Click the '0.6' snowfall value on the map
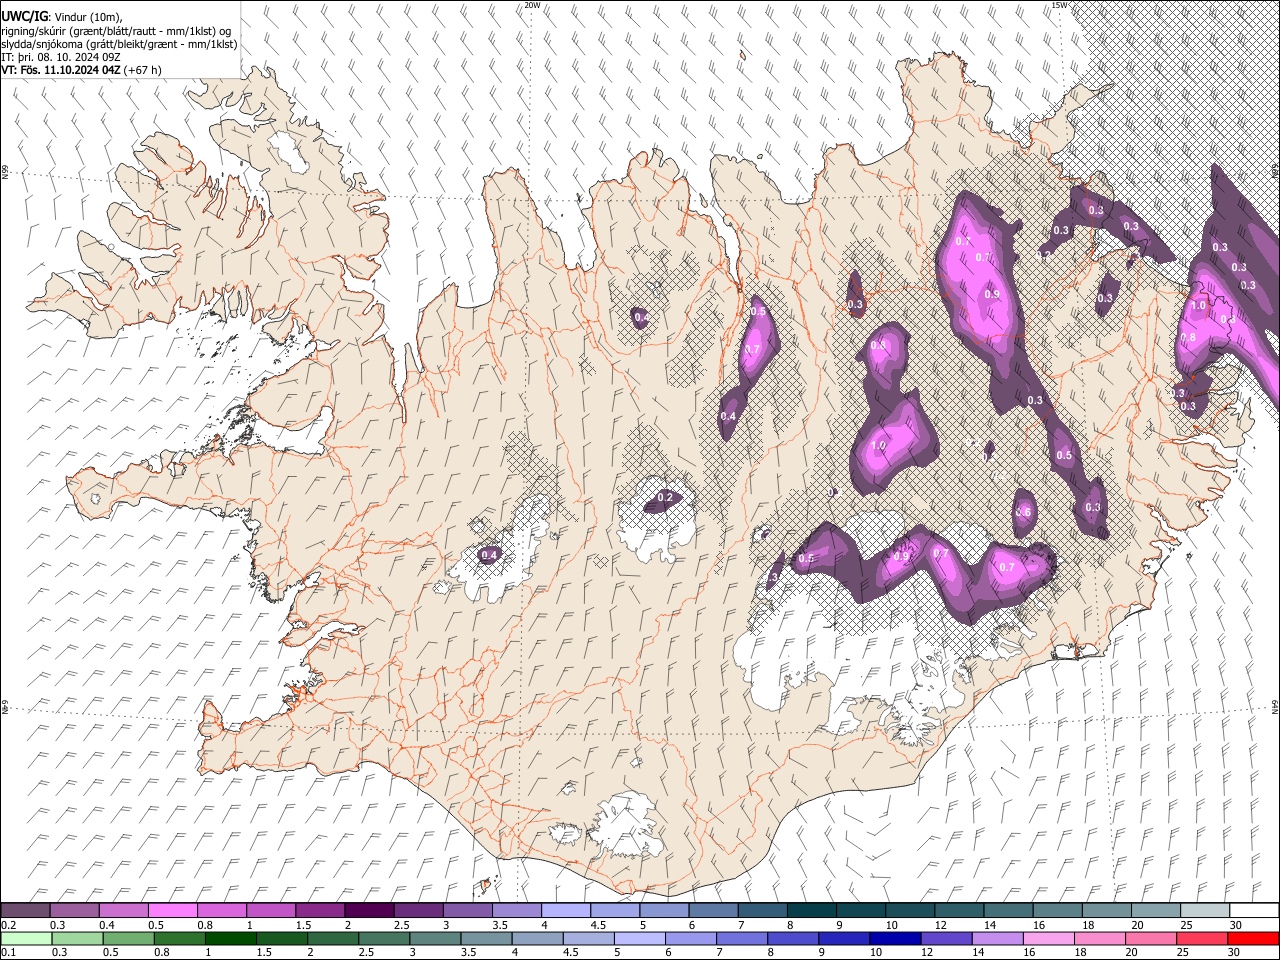The image size is (1280, 960). (x=1023, y=512)
